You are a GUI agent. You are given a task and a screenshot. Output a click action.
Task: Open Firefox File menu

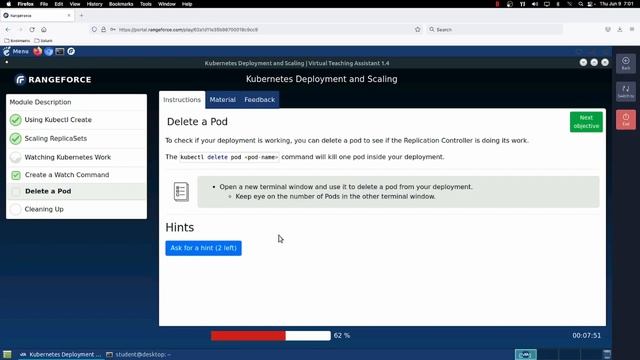(x=44, y=4)
